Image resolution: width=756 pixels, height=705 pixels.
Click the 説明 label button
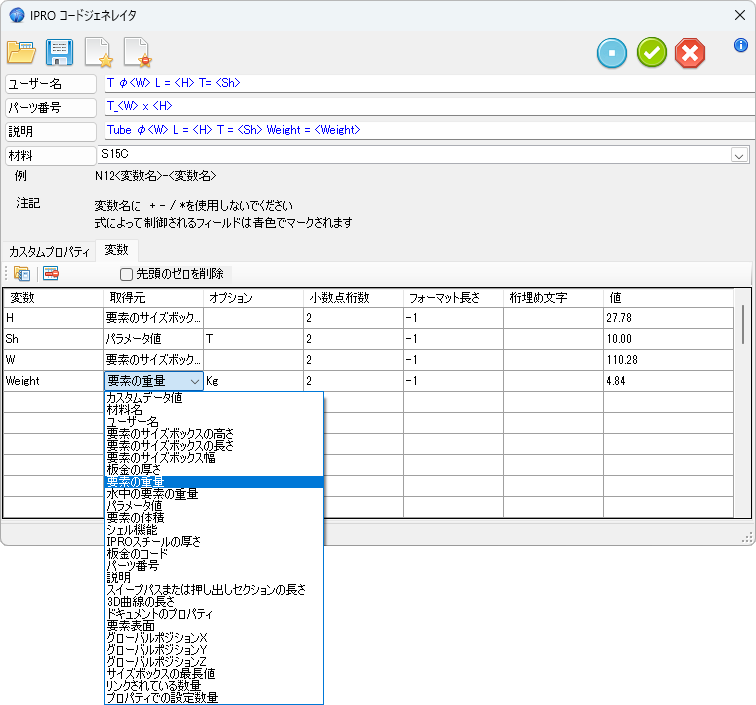(51, 132)
